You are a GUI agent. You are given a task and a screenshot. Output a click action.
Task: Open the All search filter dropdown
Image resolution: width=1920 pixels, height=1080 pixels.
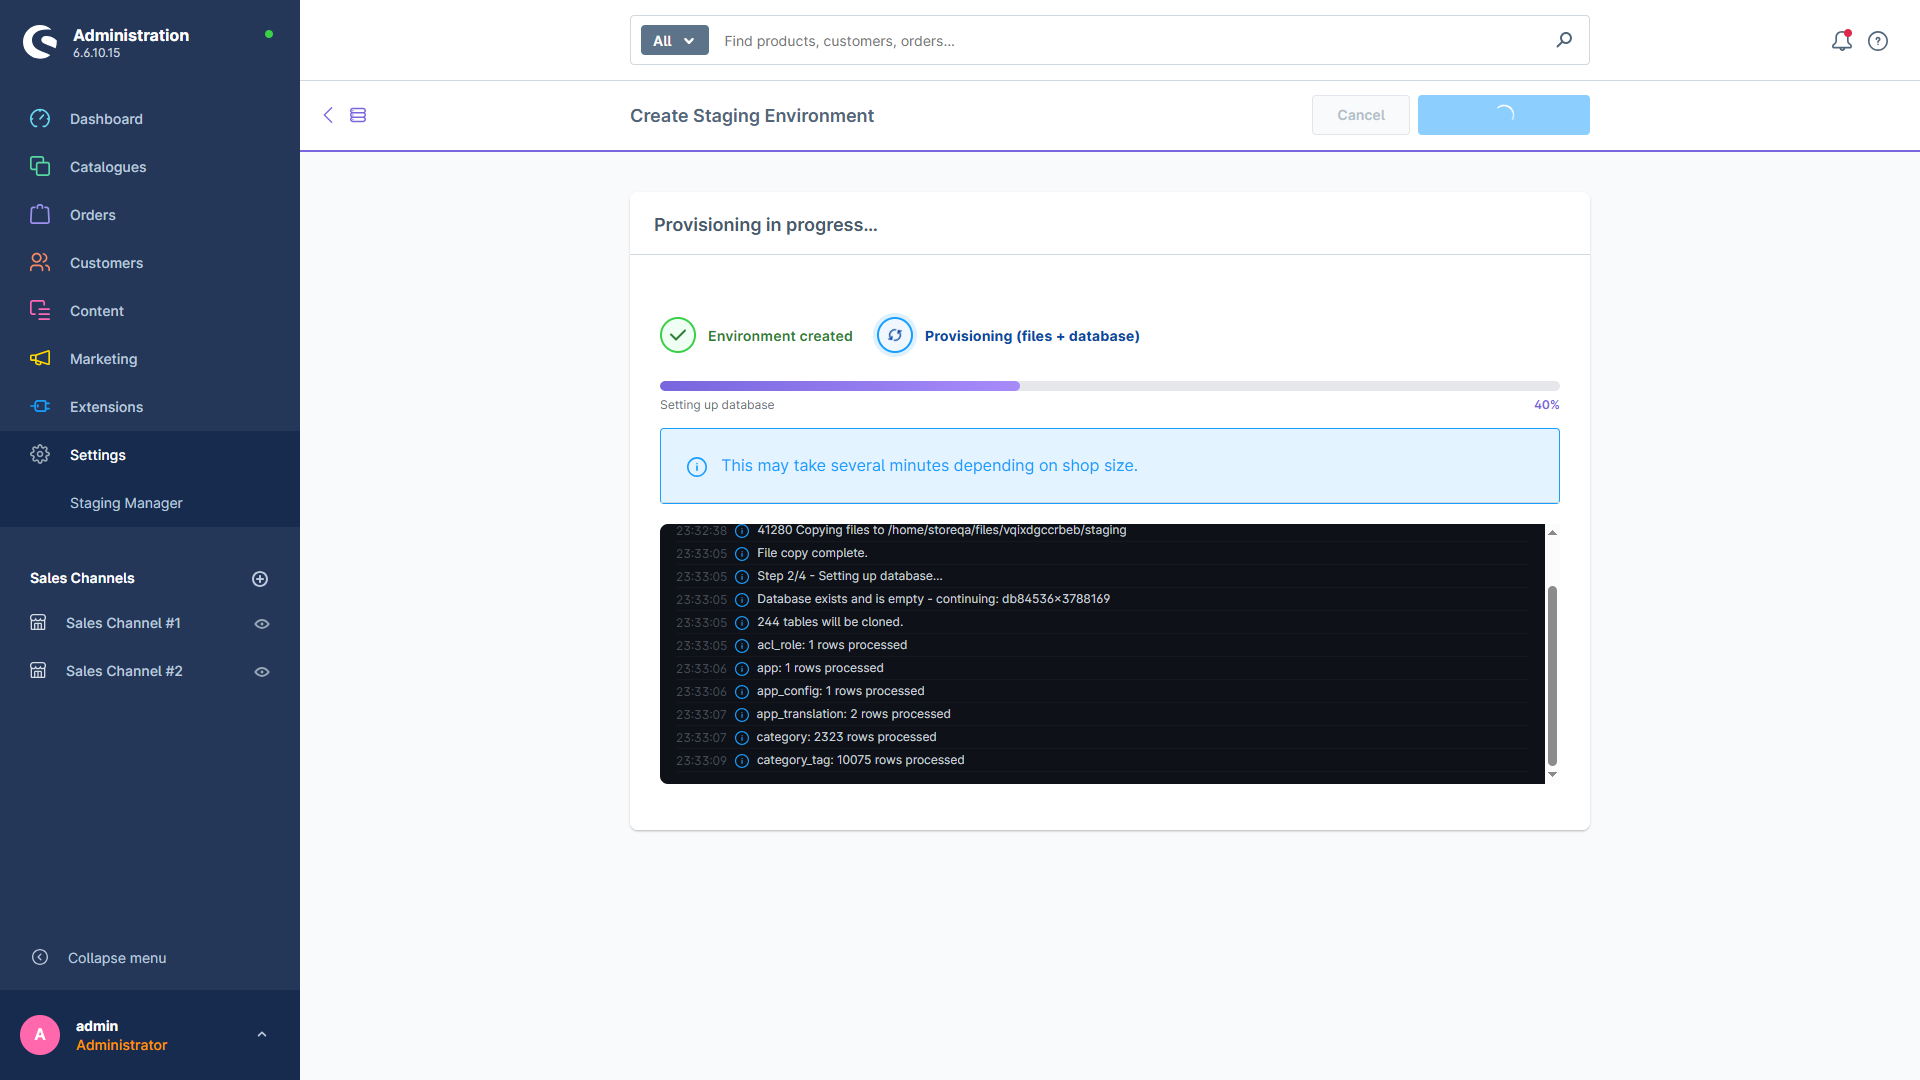(675, 41)
